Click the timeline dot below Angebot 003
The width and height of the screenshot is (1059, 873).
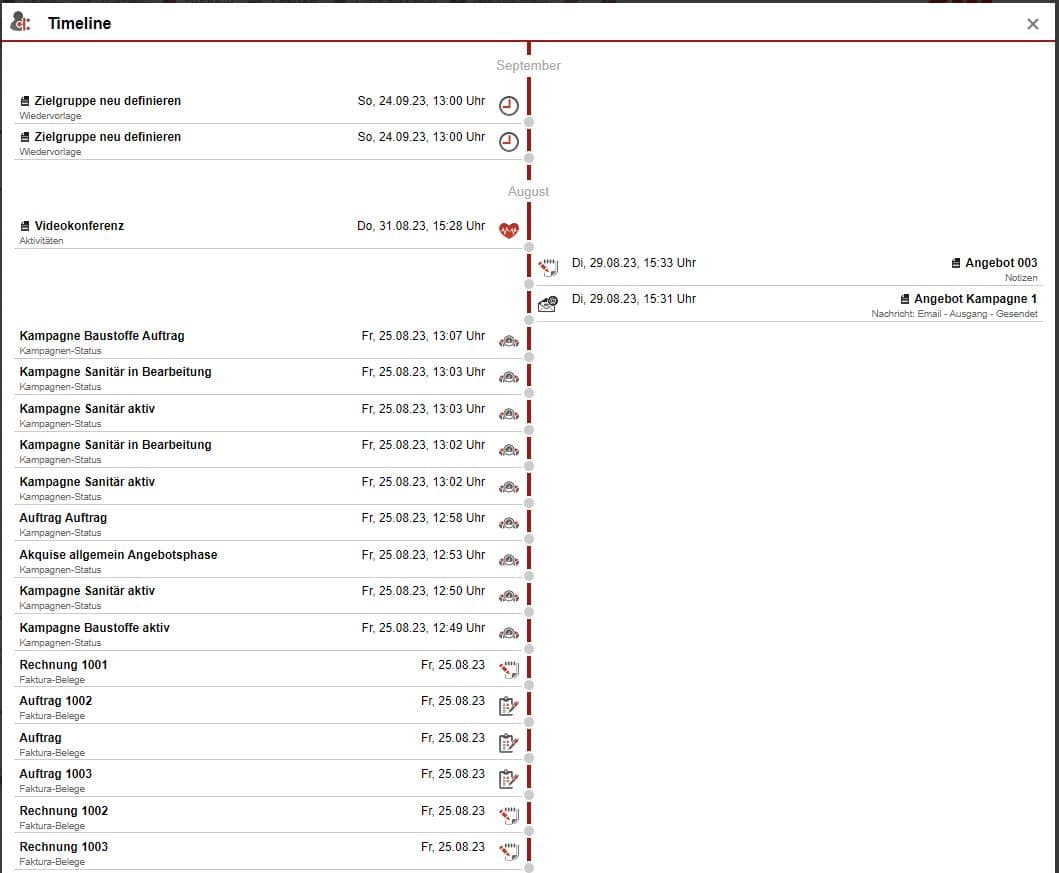(529, 284)
